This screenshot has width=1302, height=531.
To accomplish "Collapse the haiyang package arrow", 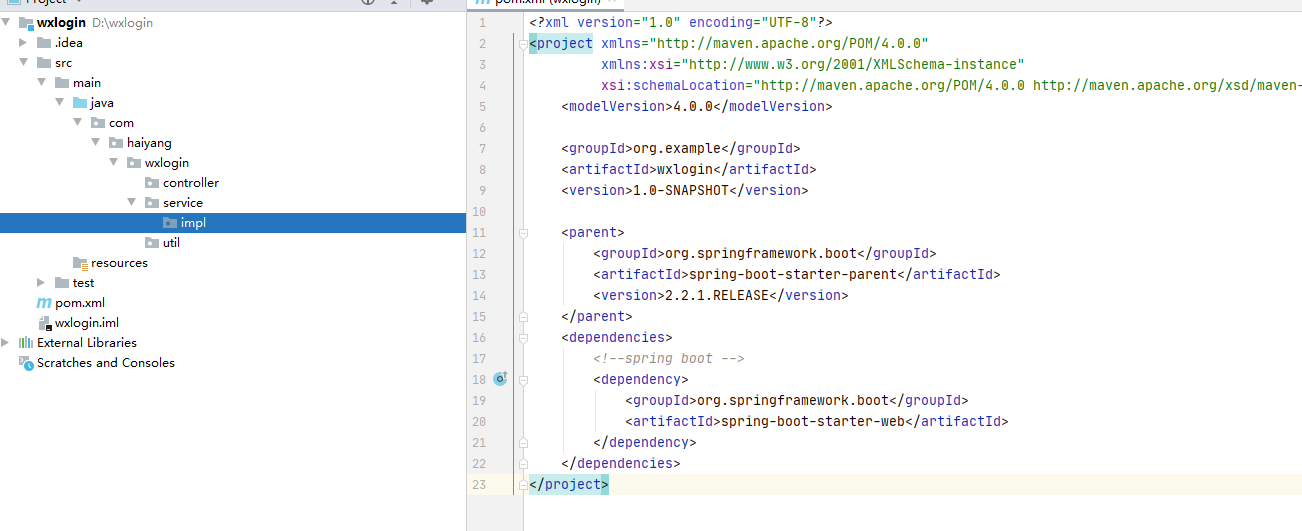I will (x=95, y=143).
